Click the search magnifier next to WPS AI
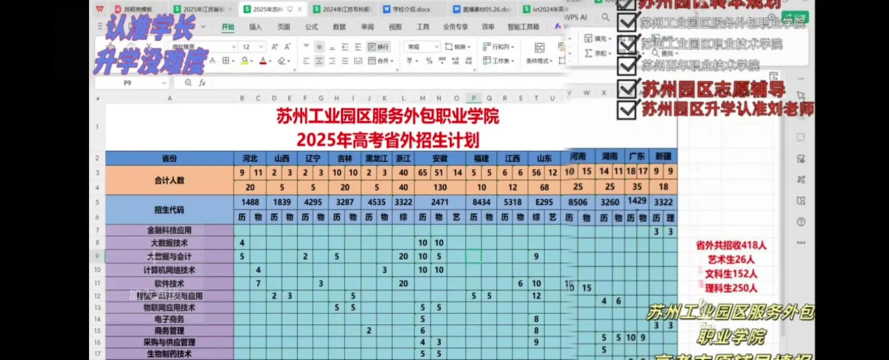Image resolution: width=889 pixels, height=360 pixels. point(606,17)
